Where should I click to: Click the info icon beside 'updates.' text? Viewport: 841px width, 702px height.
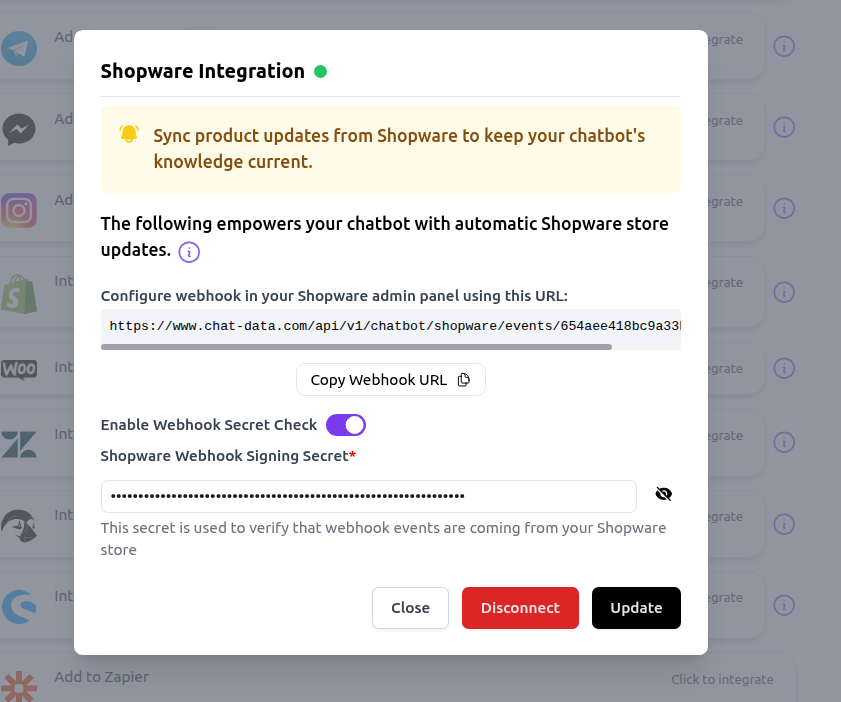189,252
